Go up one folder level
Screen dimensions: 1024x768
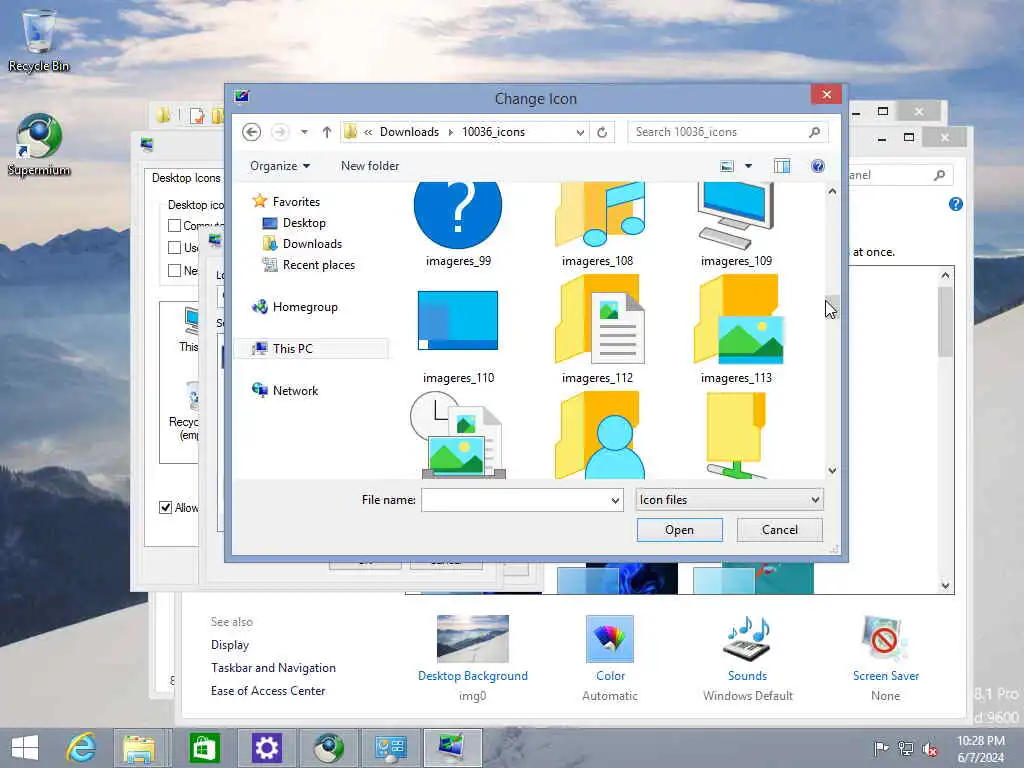[x=327, y=132]
